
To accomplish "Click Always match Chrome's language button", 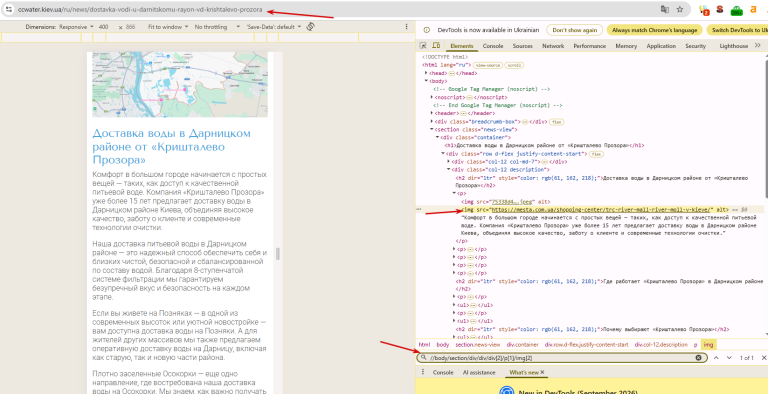I will pyautogui.click(x=654, y=30).
